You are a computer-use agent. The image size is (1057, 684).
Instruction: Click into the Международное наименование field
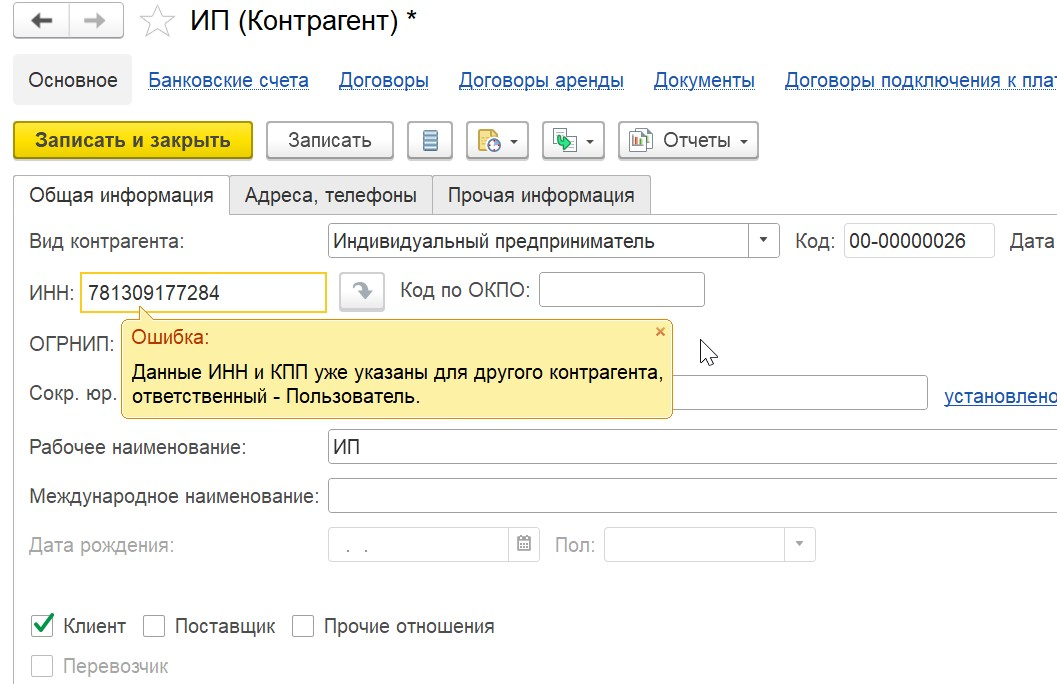coord(692,496)
